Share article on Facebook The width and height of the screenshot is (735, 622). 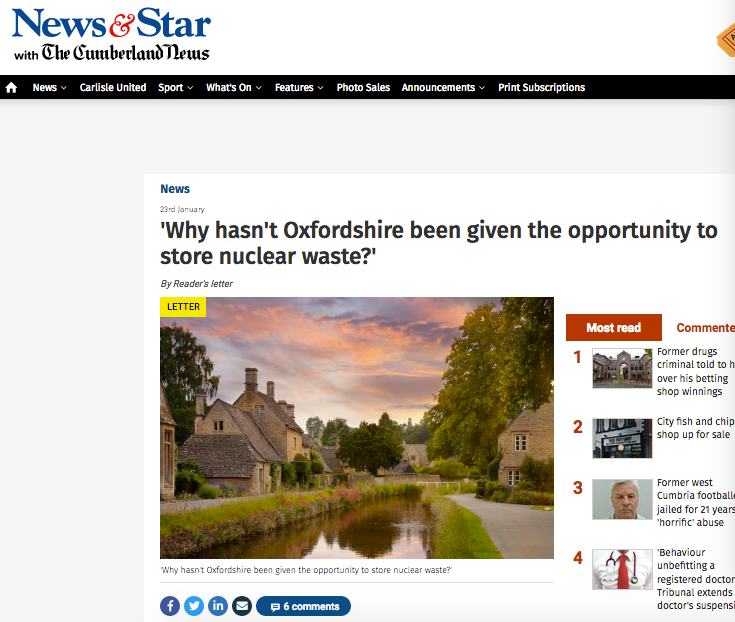170,606
